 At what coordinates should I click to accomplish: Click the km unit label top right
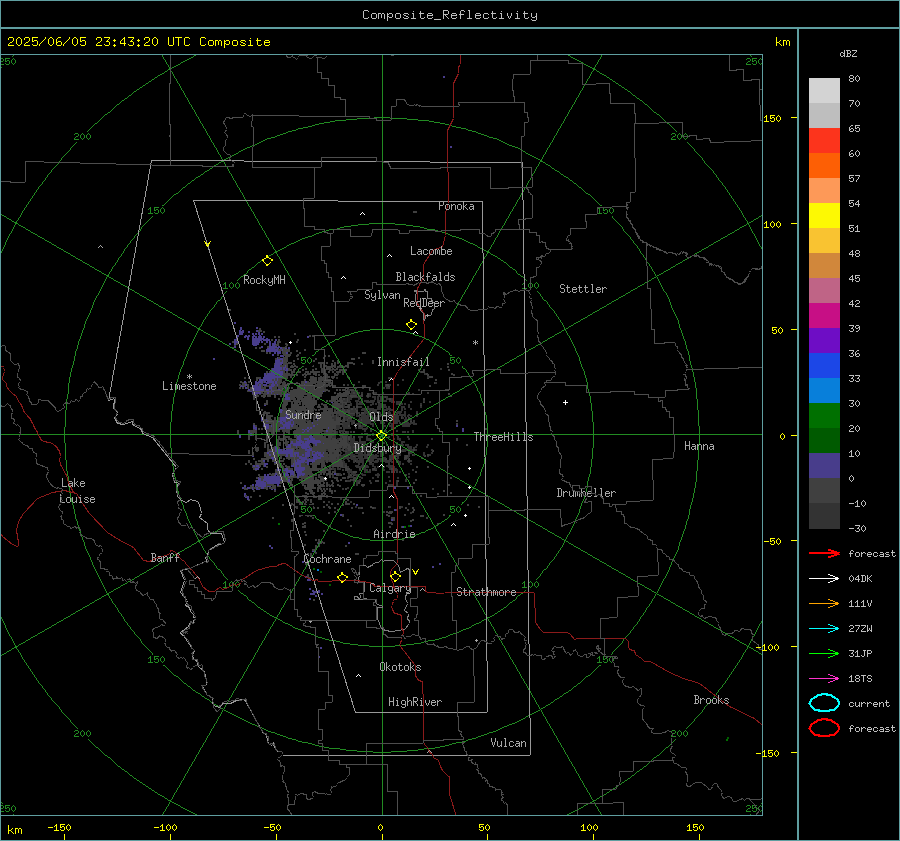[x=782, y=42]
